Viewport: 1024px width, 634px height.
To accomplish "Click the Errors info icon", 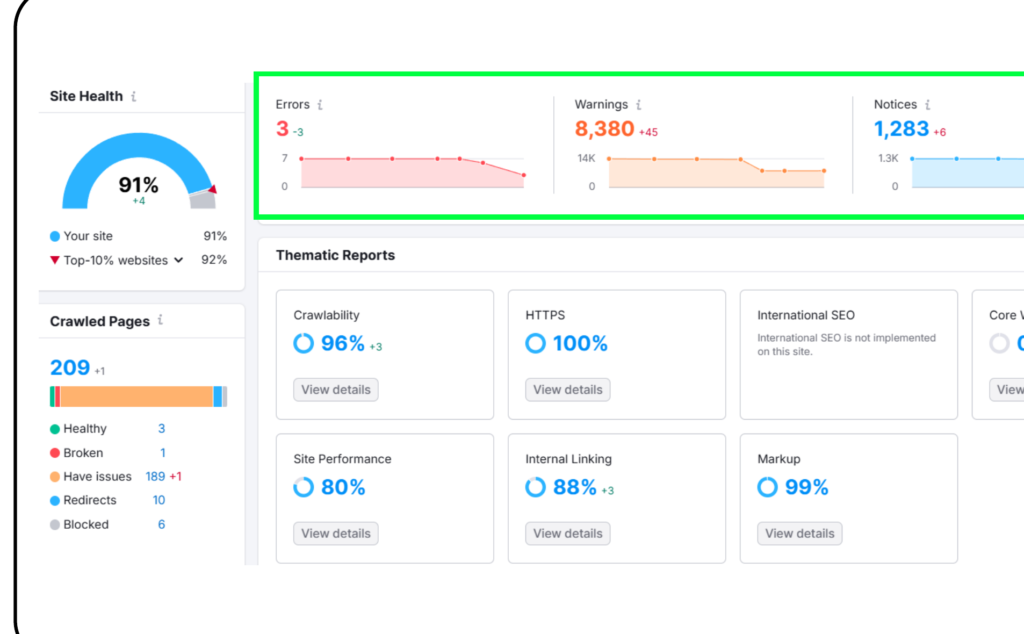I will (x=320, y=104).
